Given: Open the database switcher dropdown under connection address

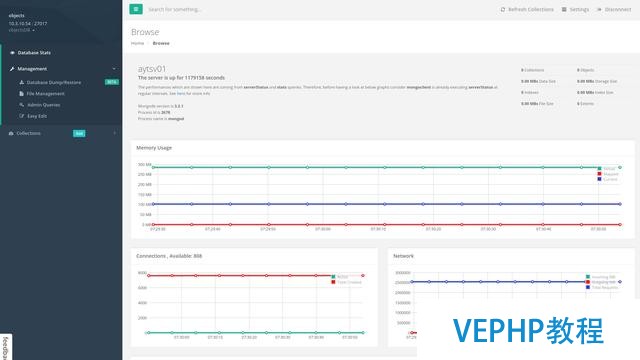Looking at the screenshot, I should 22,30.
